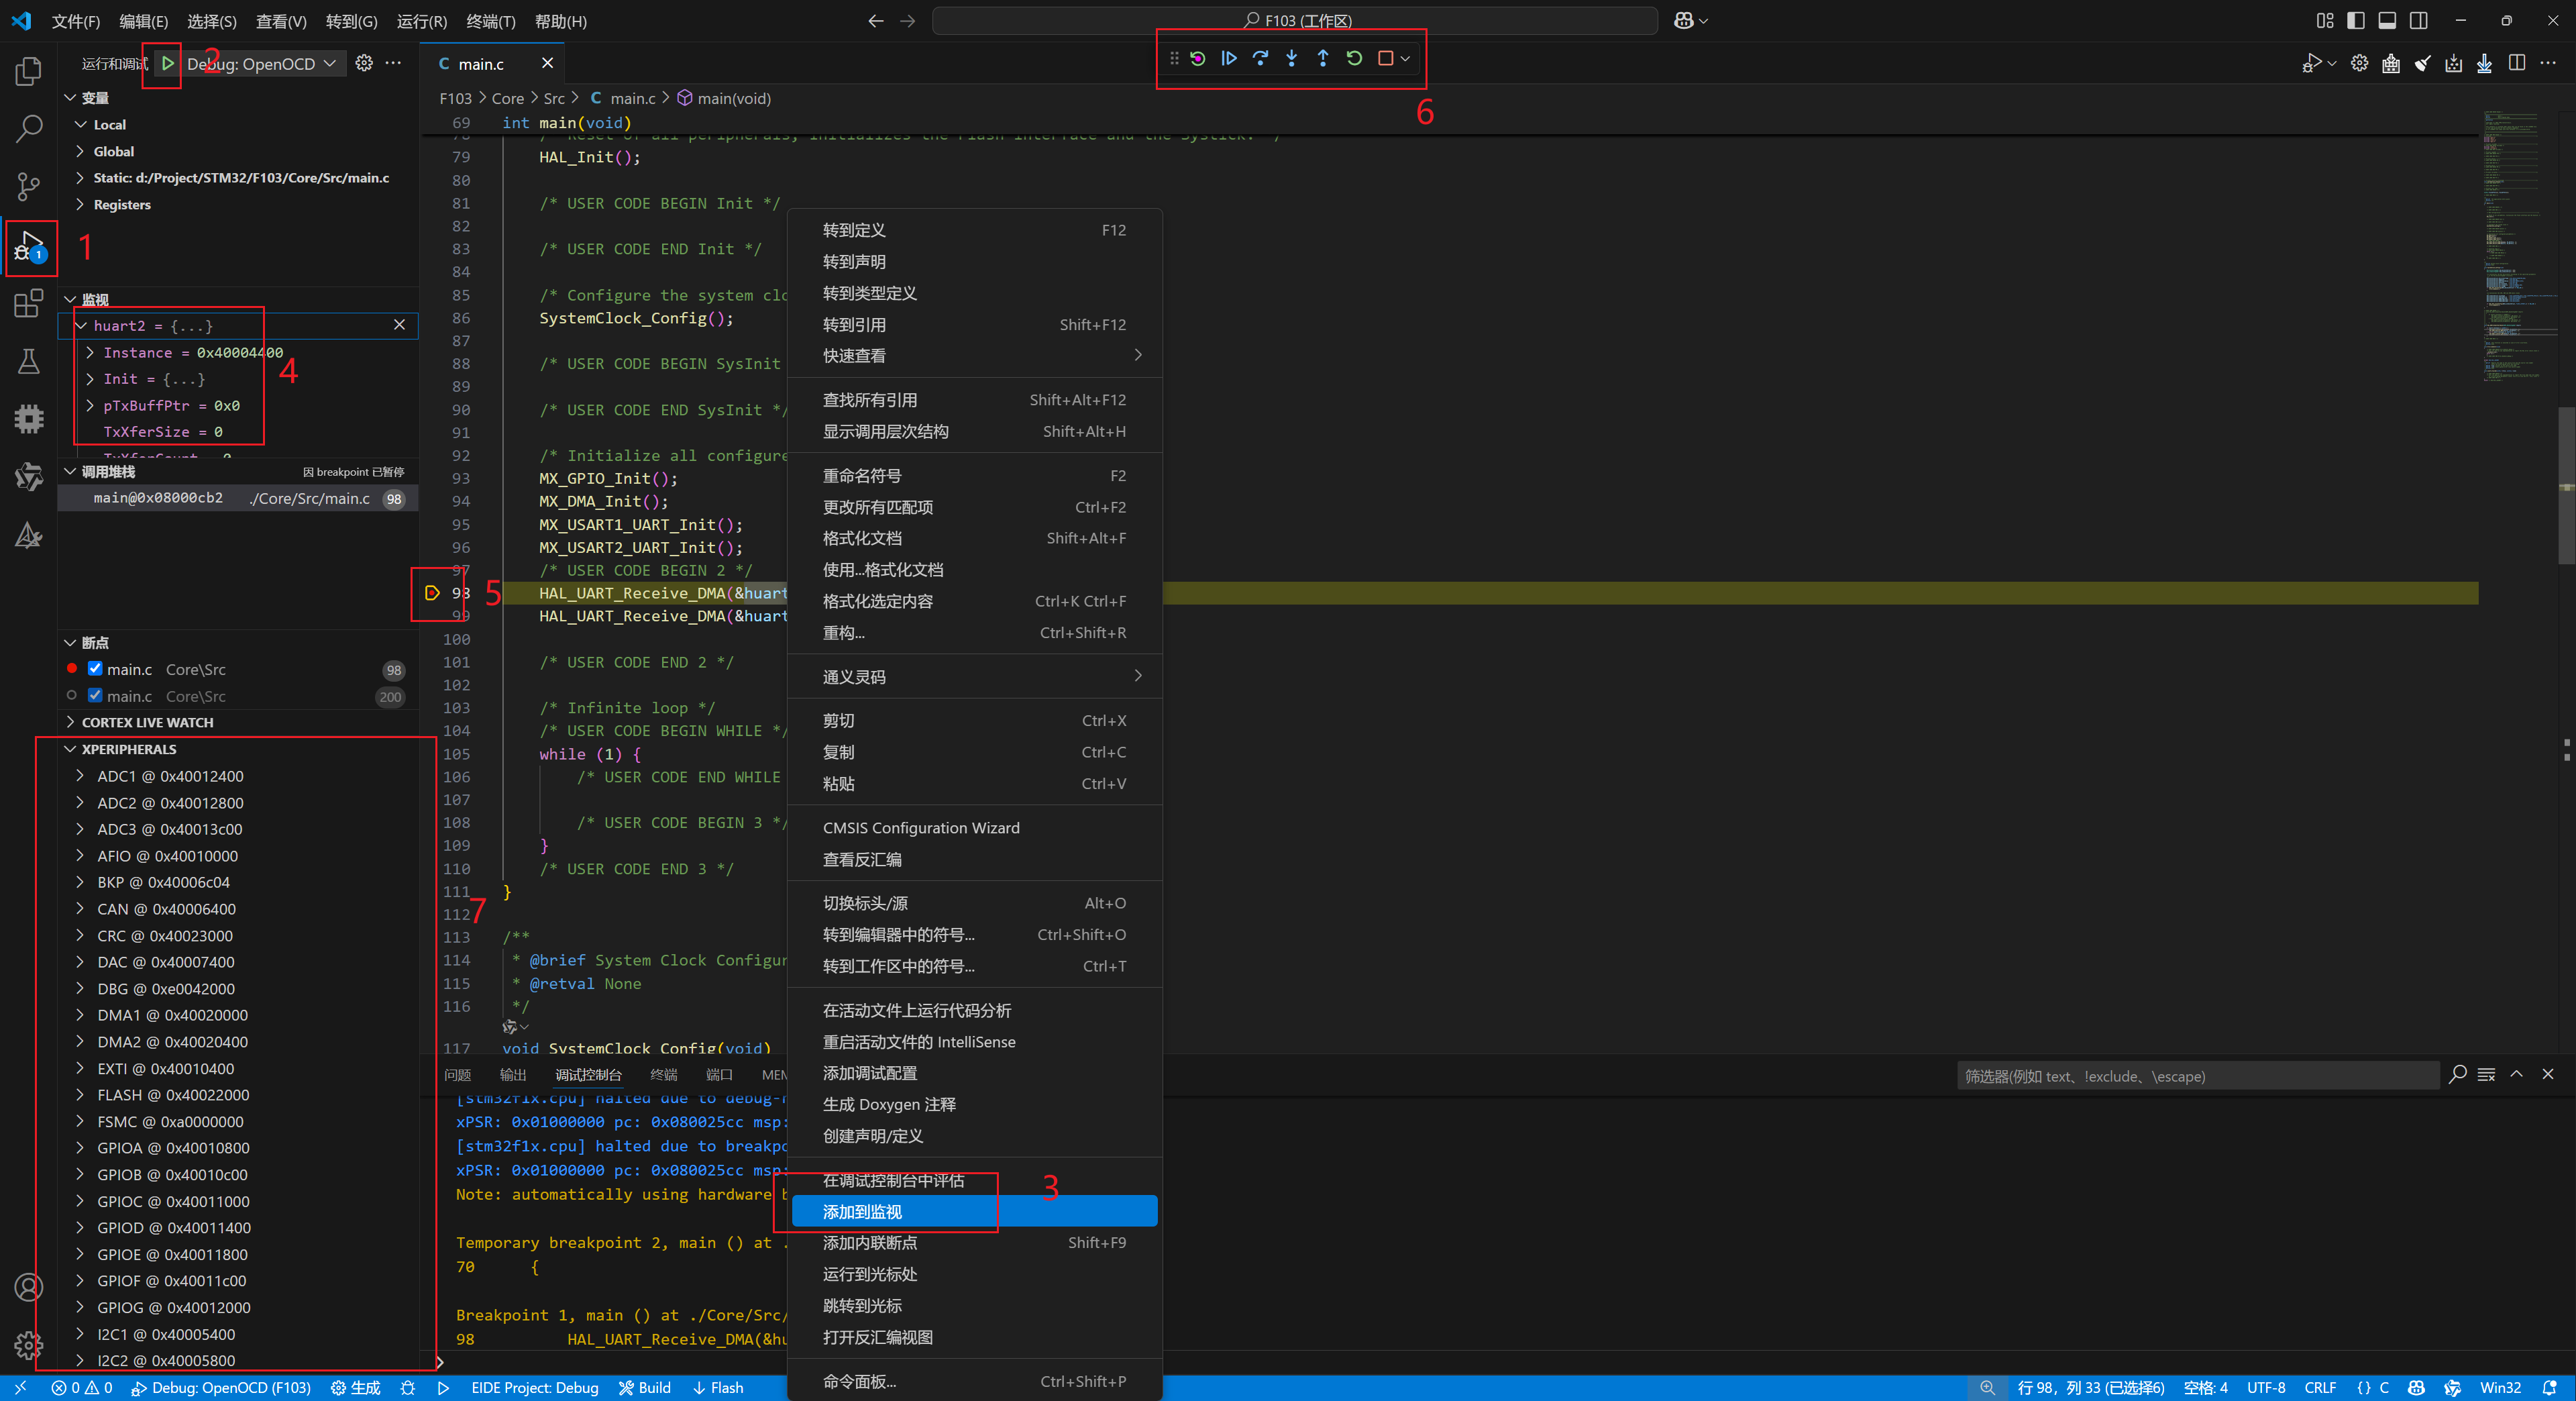Open the Manage gear at sidebar bottom
This screenshot has height=1401, width=2576.
29,1345
